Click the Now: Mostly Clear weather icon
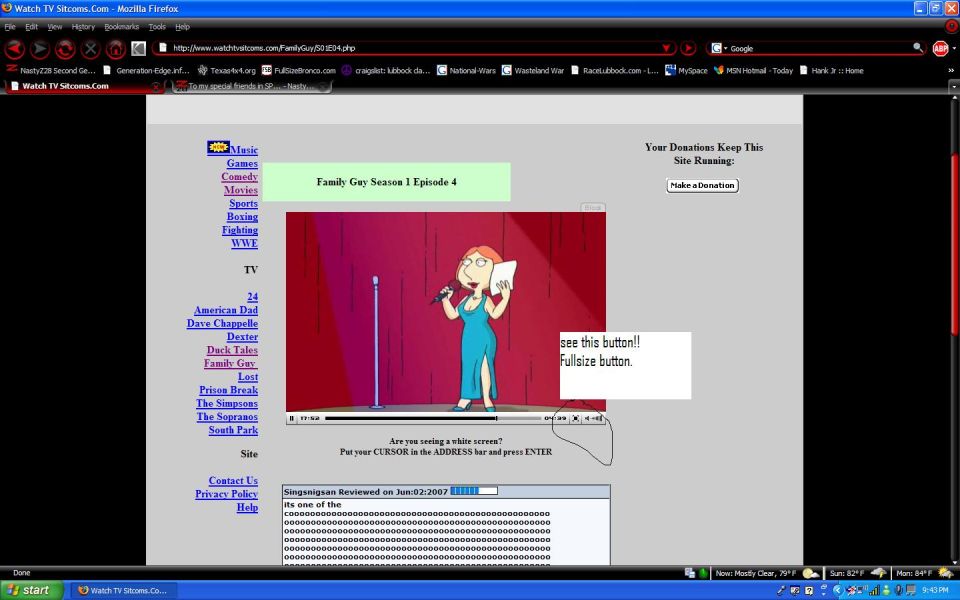960x600 pixels. coord(810,574)
